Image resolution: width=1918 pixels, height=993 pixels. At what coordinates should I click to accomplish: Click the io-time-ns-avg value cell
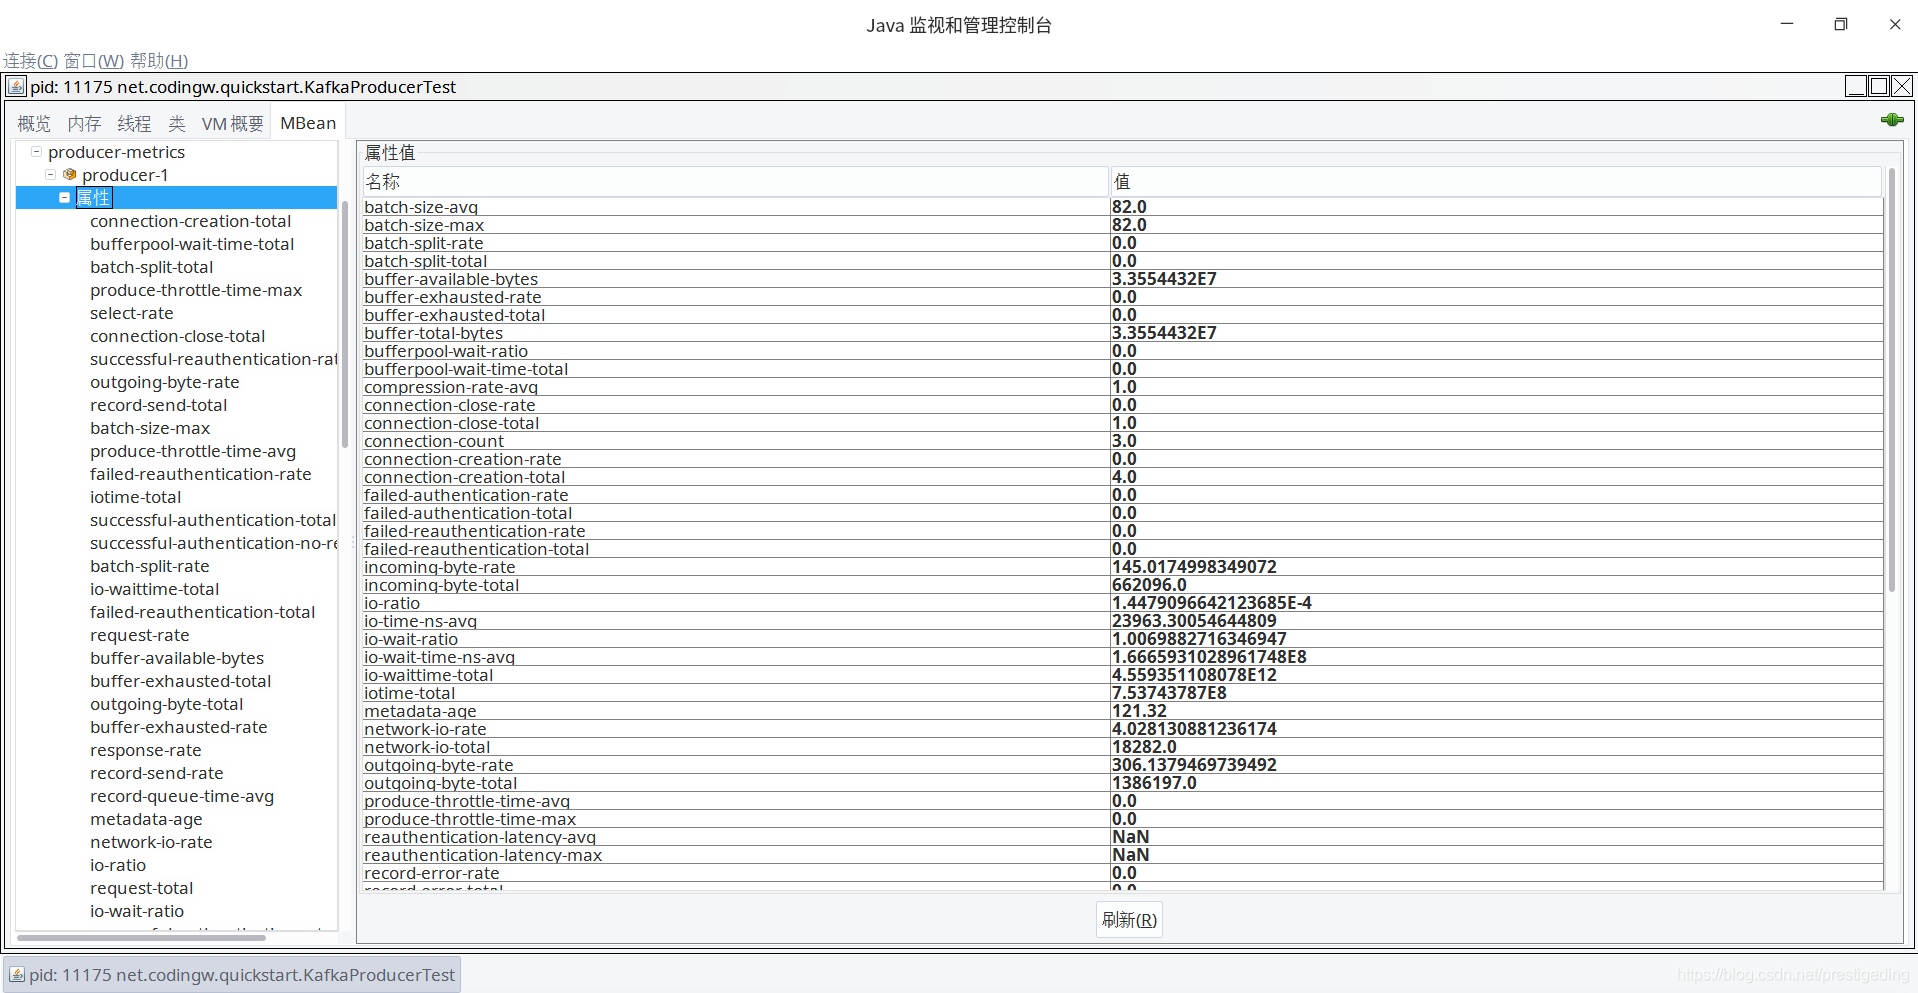(x=1496, y=621)
